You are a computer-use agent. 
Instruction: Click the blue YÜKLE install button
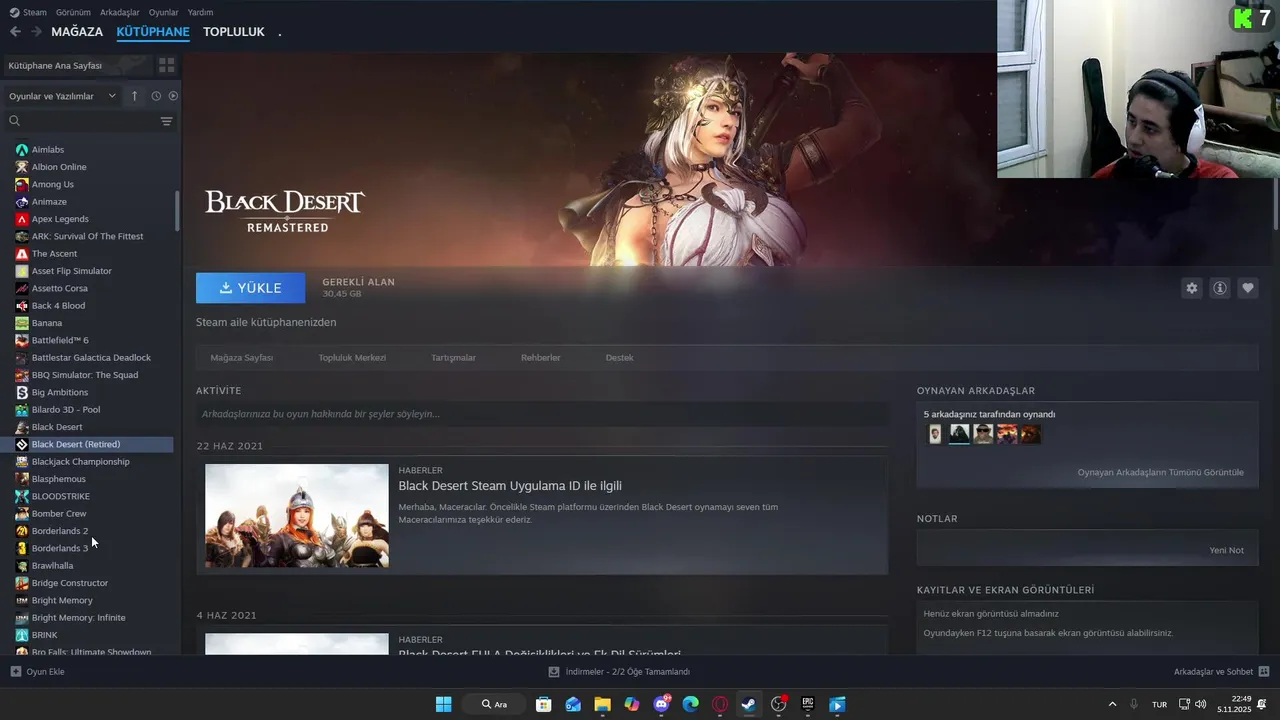pyautogui.click(x=251, y=288)
